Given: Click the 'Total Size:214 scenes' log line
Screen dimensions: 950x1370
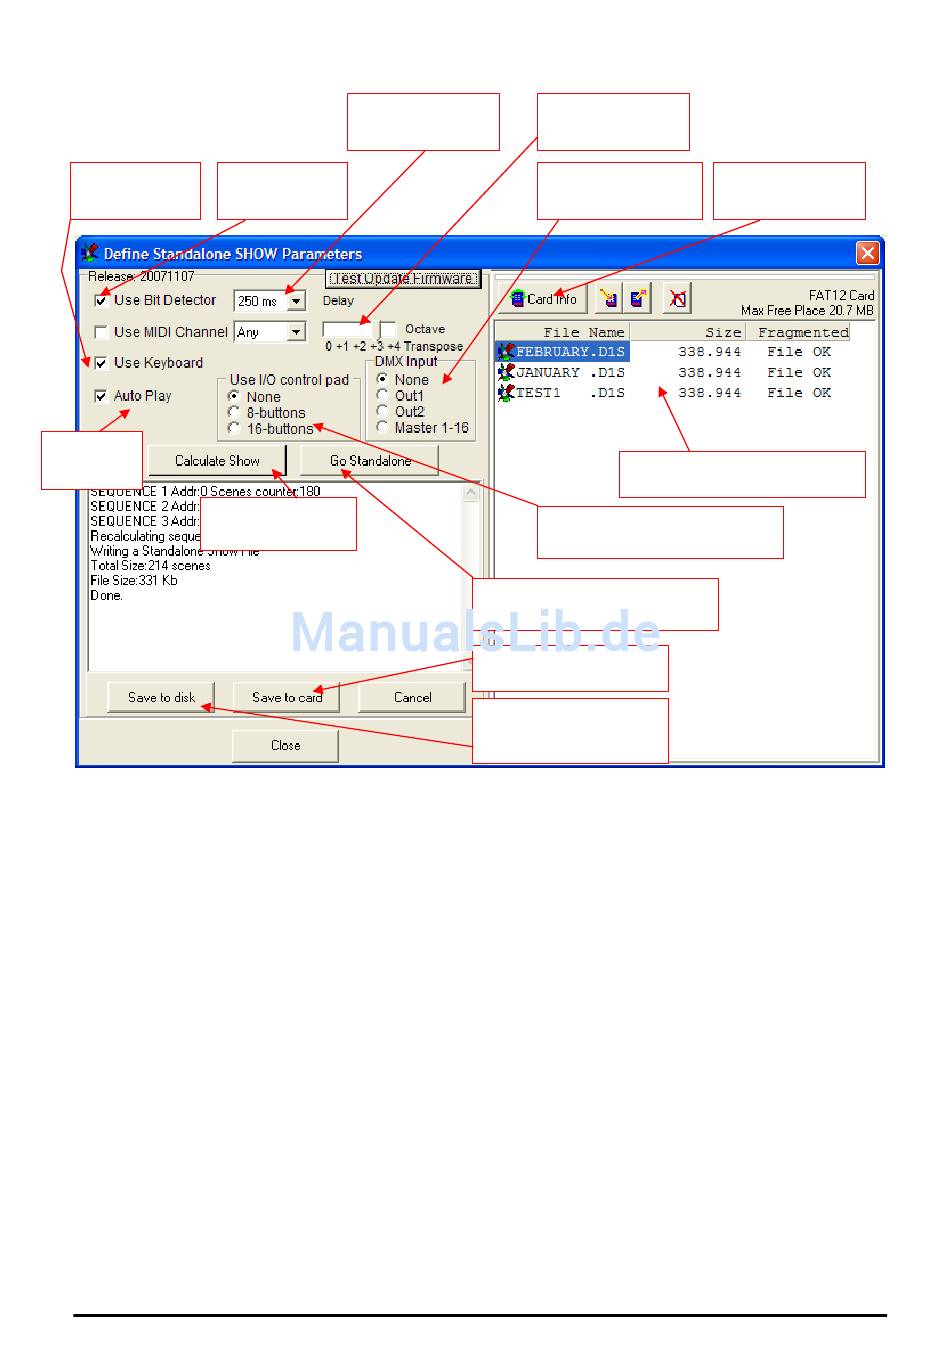Looking at the screenshot, I should pos(150,566).
